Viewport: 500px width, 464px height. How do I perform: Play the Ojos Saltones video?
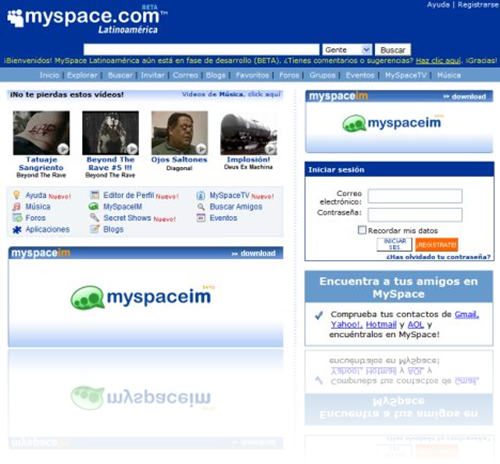tap(201, 148)
